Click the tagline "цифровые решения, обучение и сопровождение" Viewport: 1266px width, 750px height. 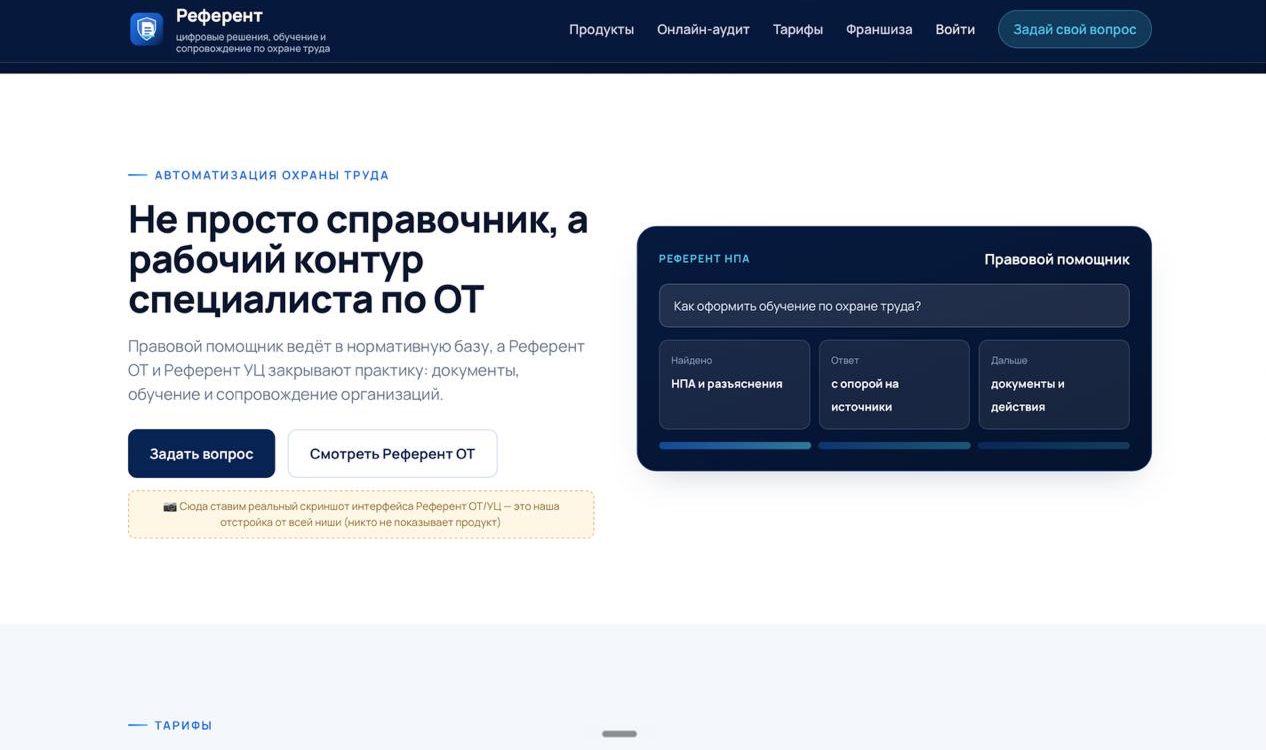(x=252, y=42)
